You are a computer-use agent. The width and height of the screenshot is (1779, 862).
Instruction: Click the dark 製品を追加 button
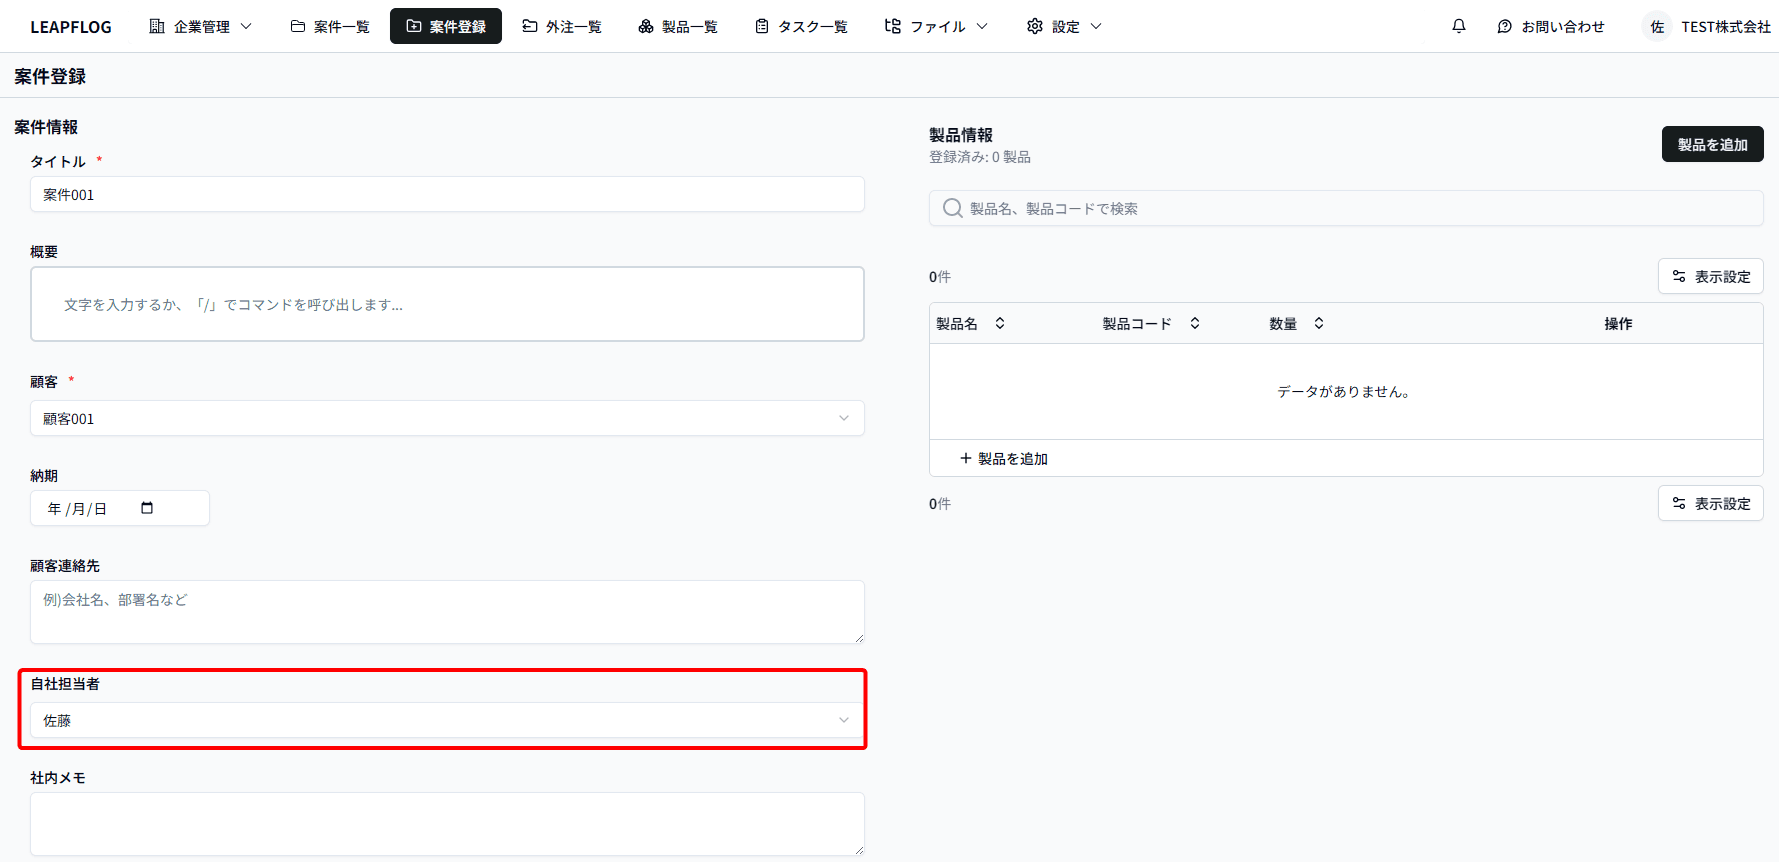point(1712,144)
